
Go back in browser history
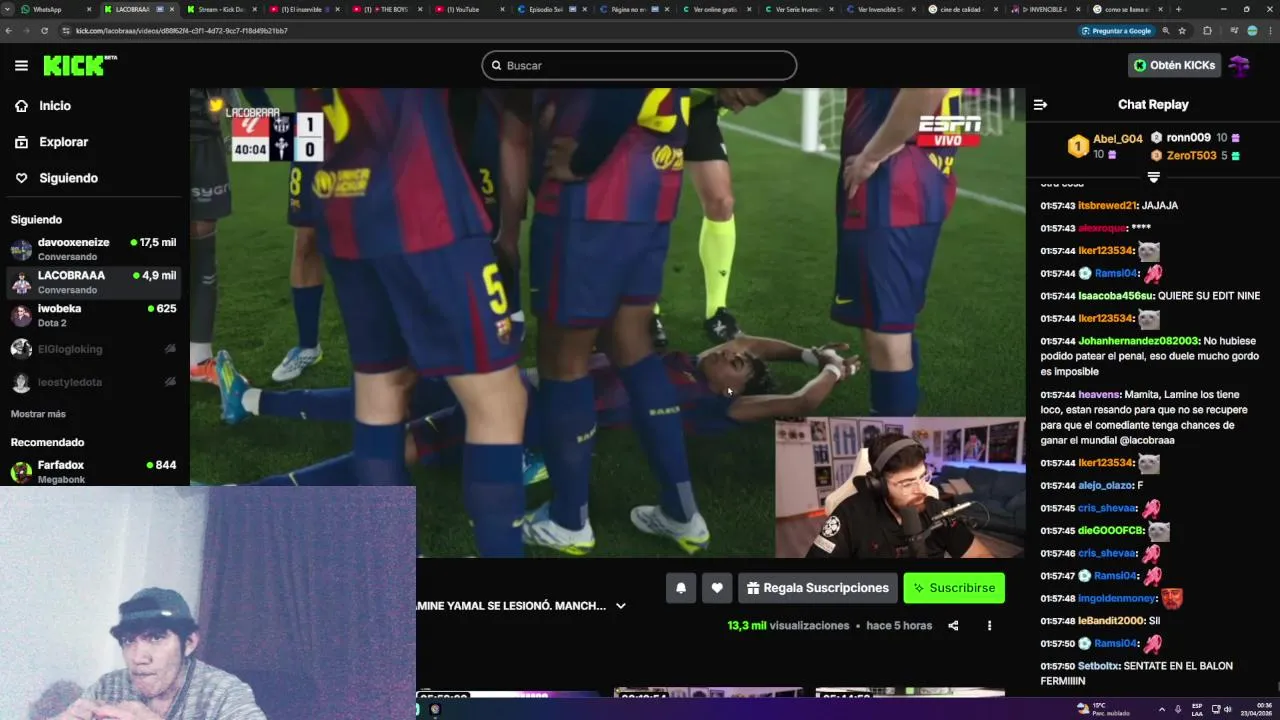pyautogui.click(x=9, y=31)
